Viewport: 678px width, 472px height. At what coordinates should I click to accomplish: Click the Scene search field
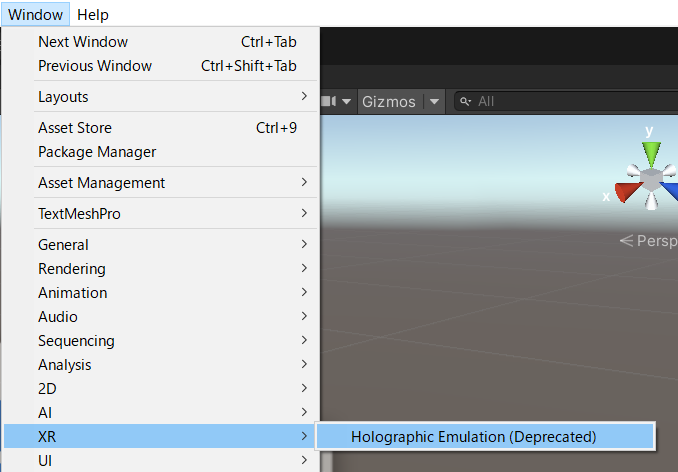[x=566, y=102]
